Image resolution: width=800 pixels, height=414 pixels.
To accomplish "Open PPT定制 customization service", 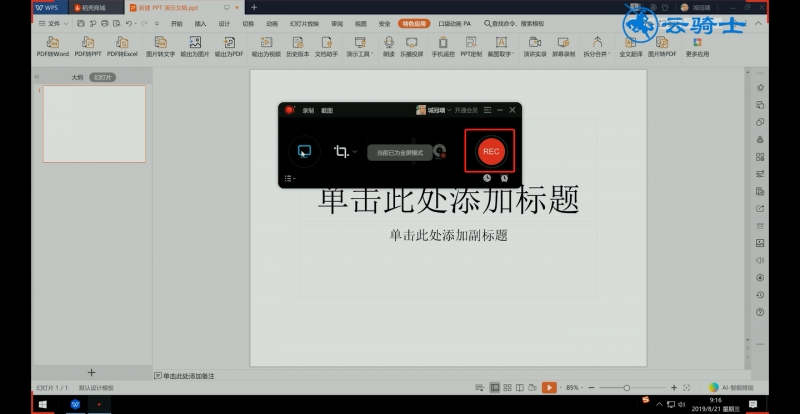I will [471, 46].
